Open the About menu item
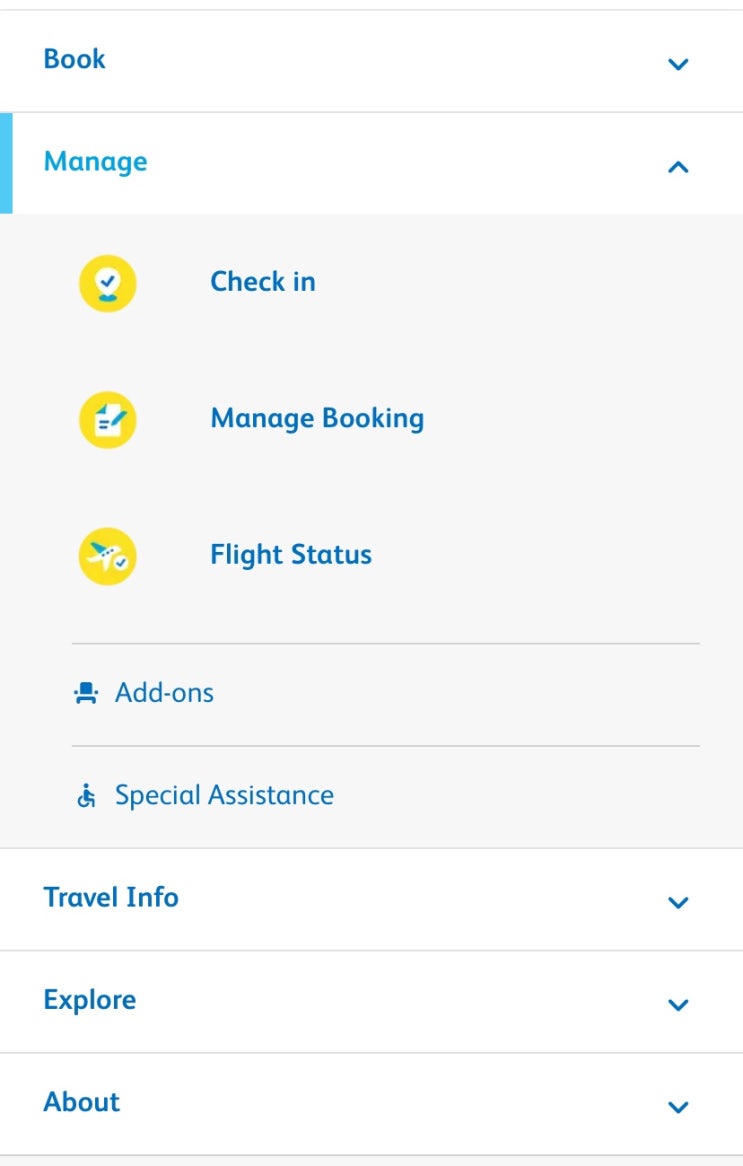 point(82,1102)
